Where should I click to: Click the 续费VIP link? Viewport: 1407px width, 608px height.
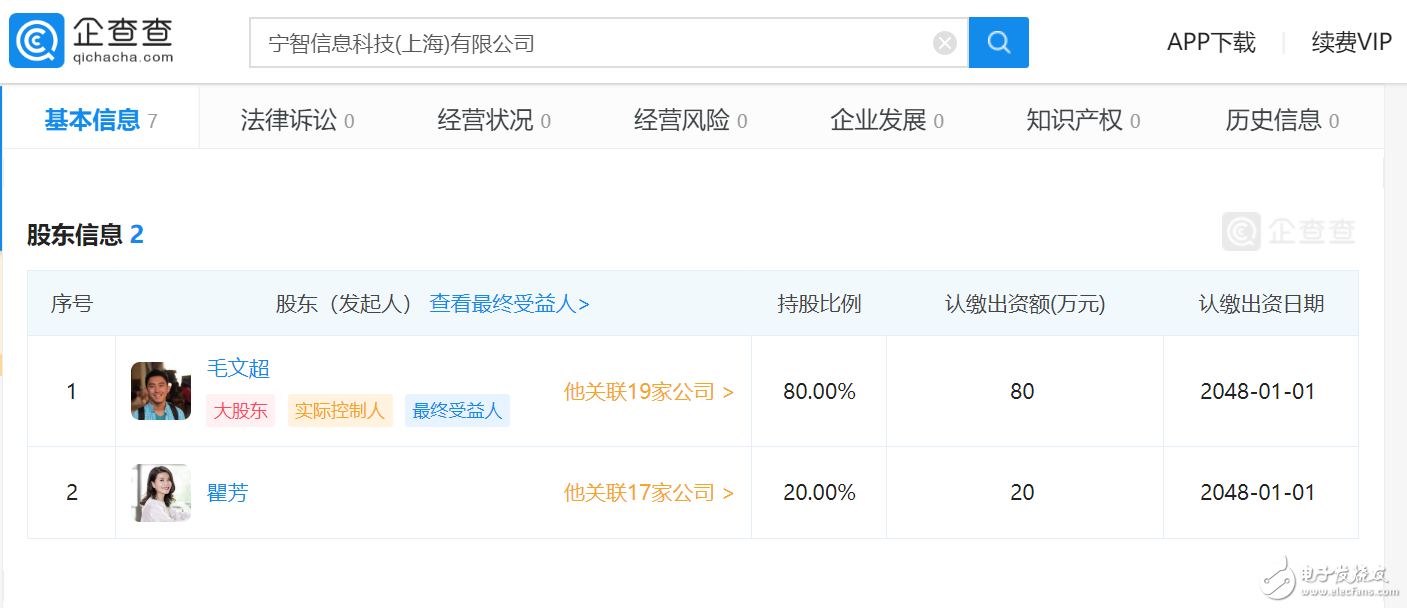coord(1350,42)
